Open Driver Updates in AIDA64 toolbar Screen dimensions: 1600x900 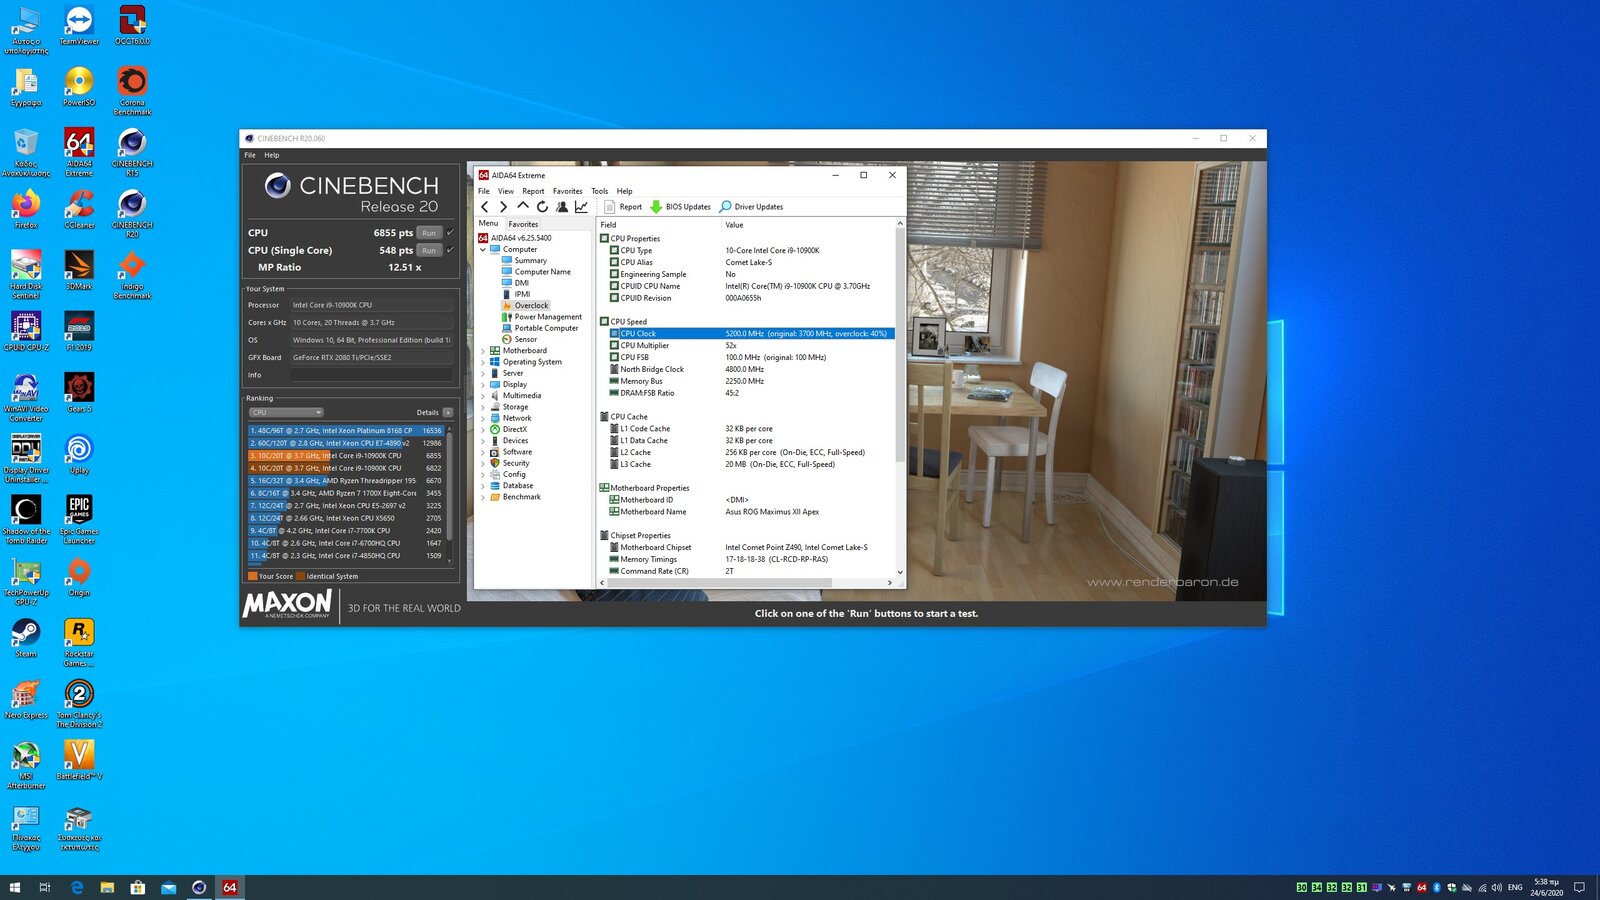coord(752,207)
